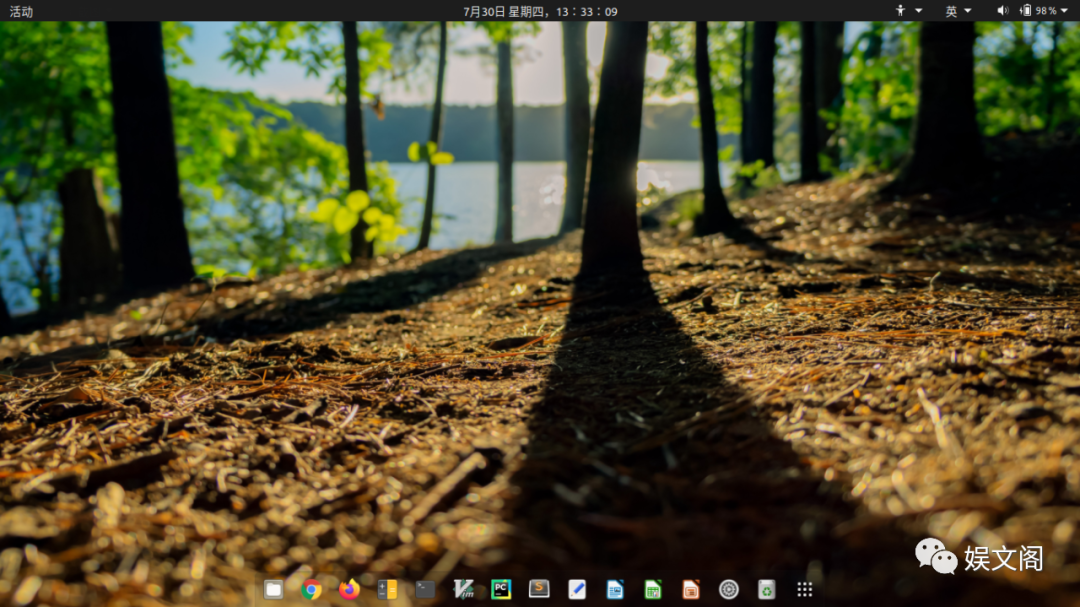Click the battery status icon
Screen dimensions: 1080x607
pyautogui.click(x=1025, y=10)
